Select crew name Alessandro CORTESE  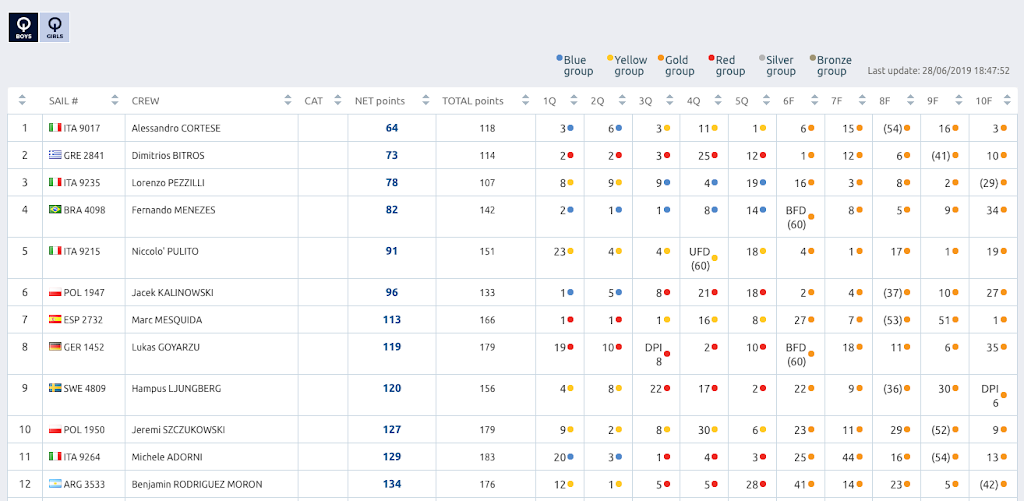(x=176, y=128)
